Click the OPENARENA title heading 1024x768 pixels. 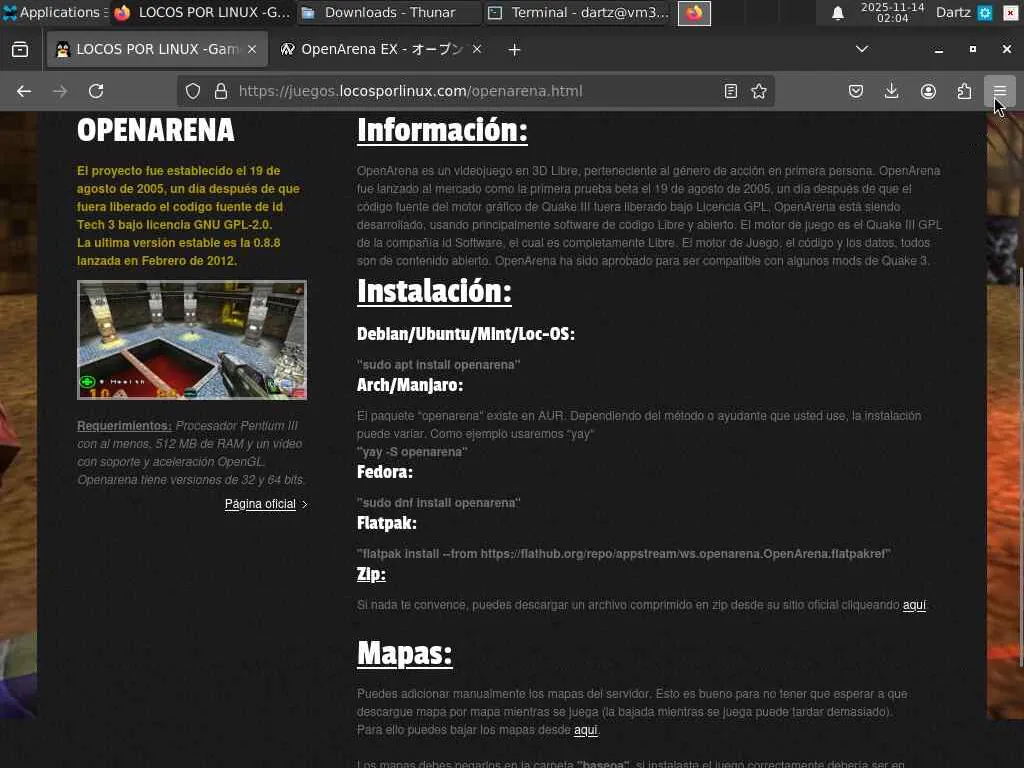coord(155,130)
